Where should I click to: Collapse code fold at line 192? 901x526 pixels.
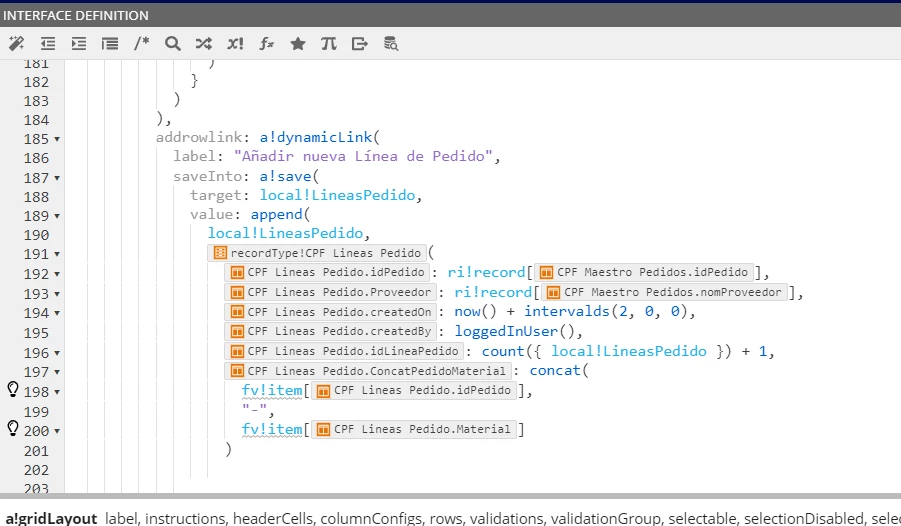(x=57, y=275)
